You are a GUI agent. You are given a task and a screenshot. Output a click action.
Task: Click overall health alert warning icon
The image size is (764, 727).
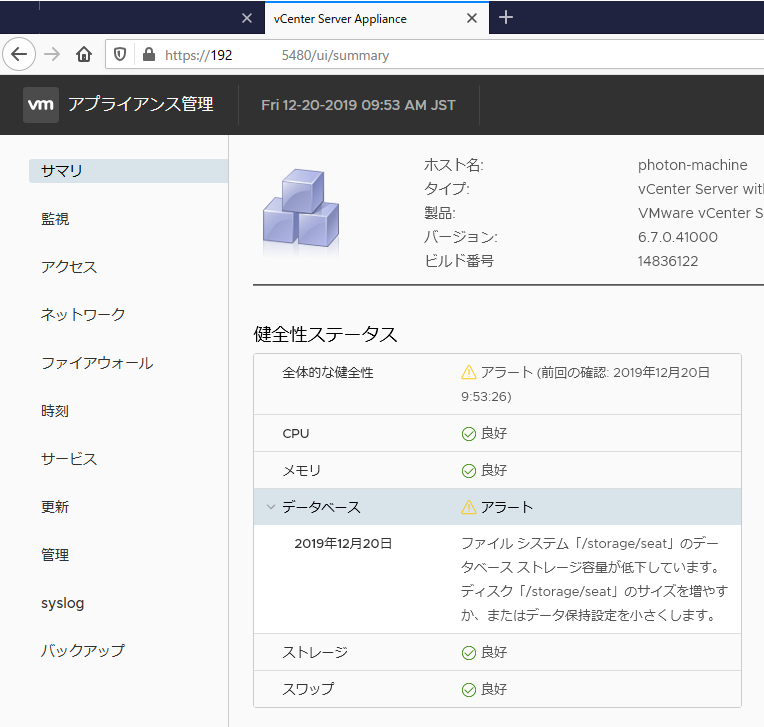(x=469, y=372)
